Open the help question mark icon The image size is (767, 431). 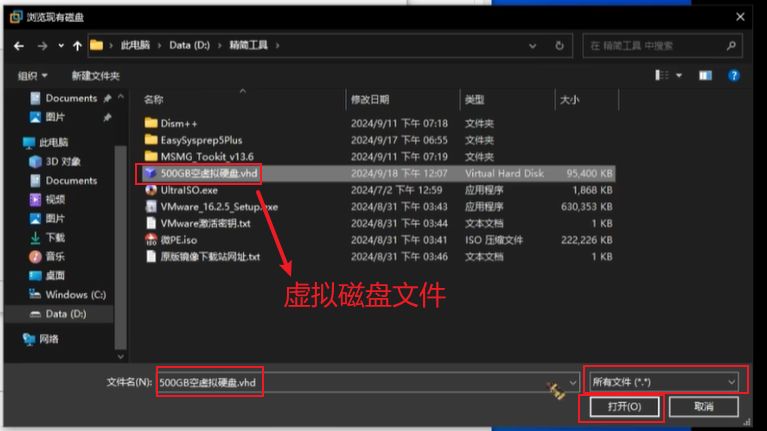(734, 75)
